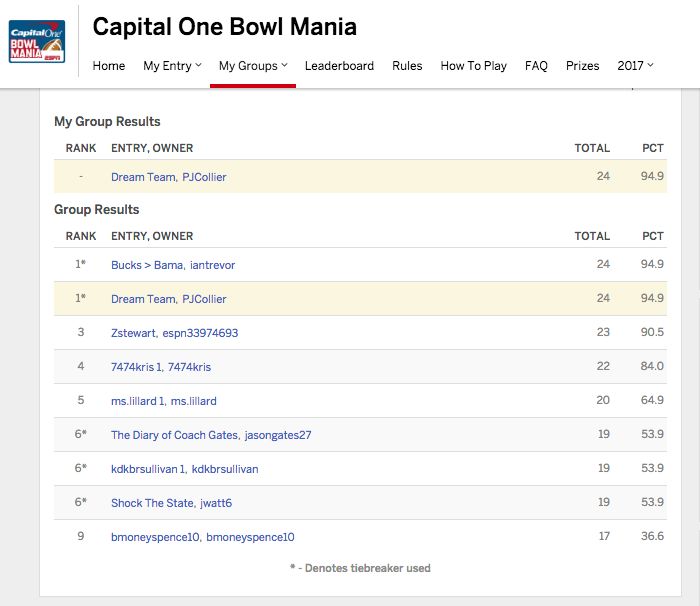
Task: View The Diary of Coach Gates entry
Action: coord(175,435)
